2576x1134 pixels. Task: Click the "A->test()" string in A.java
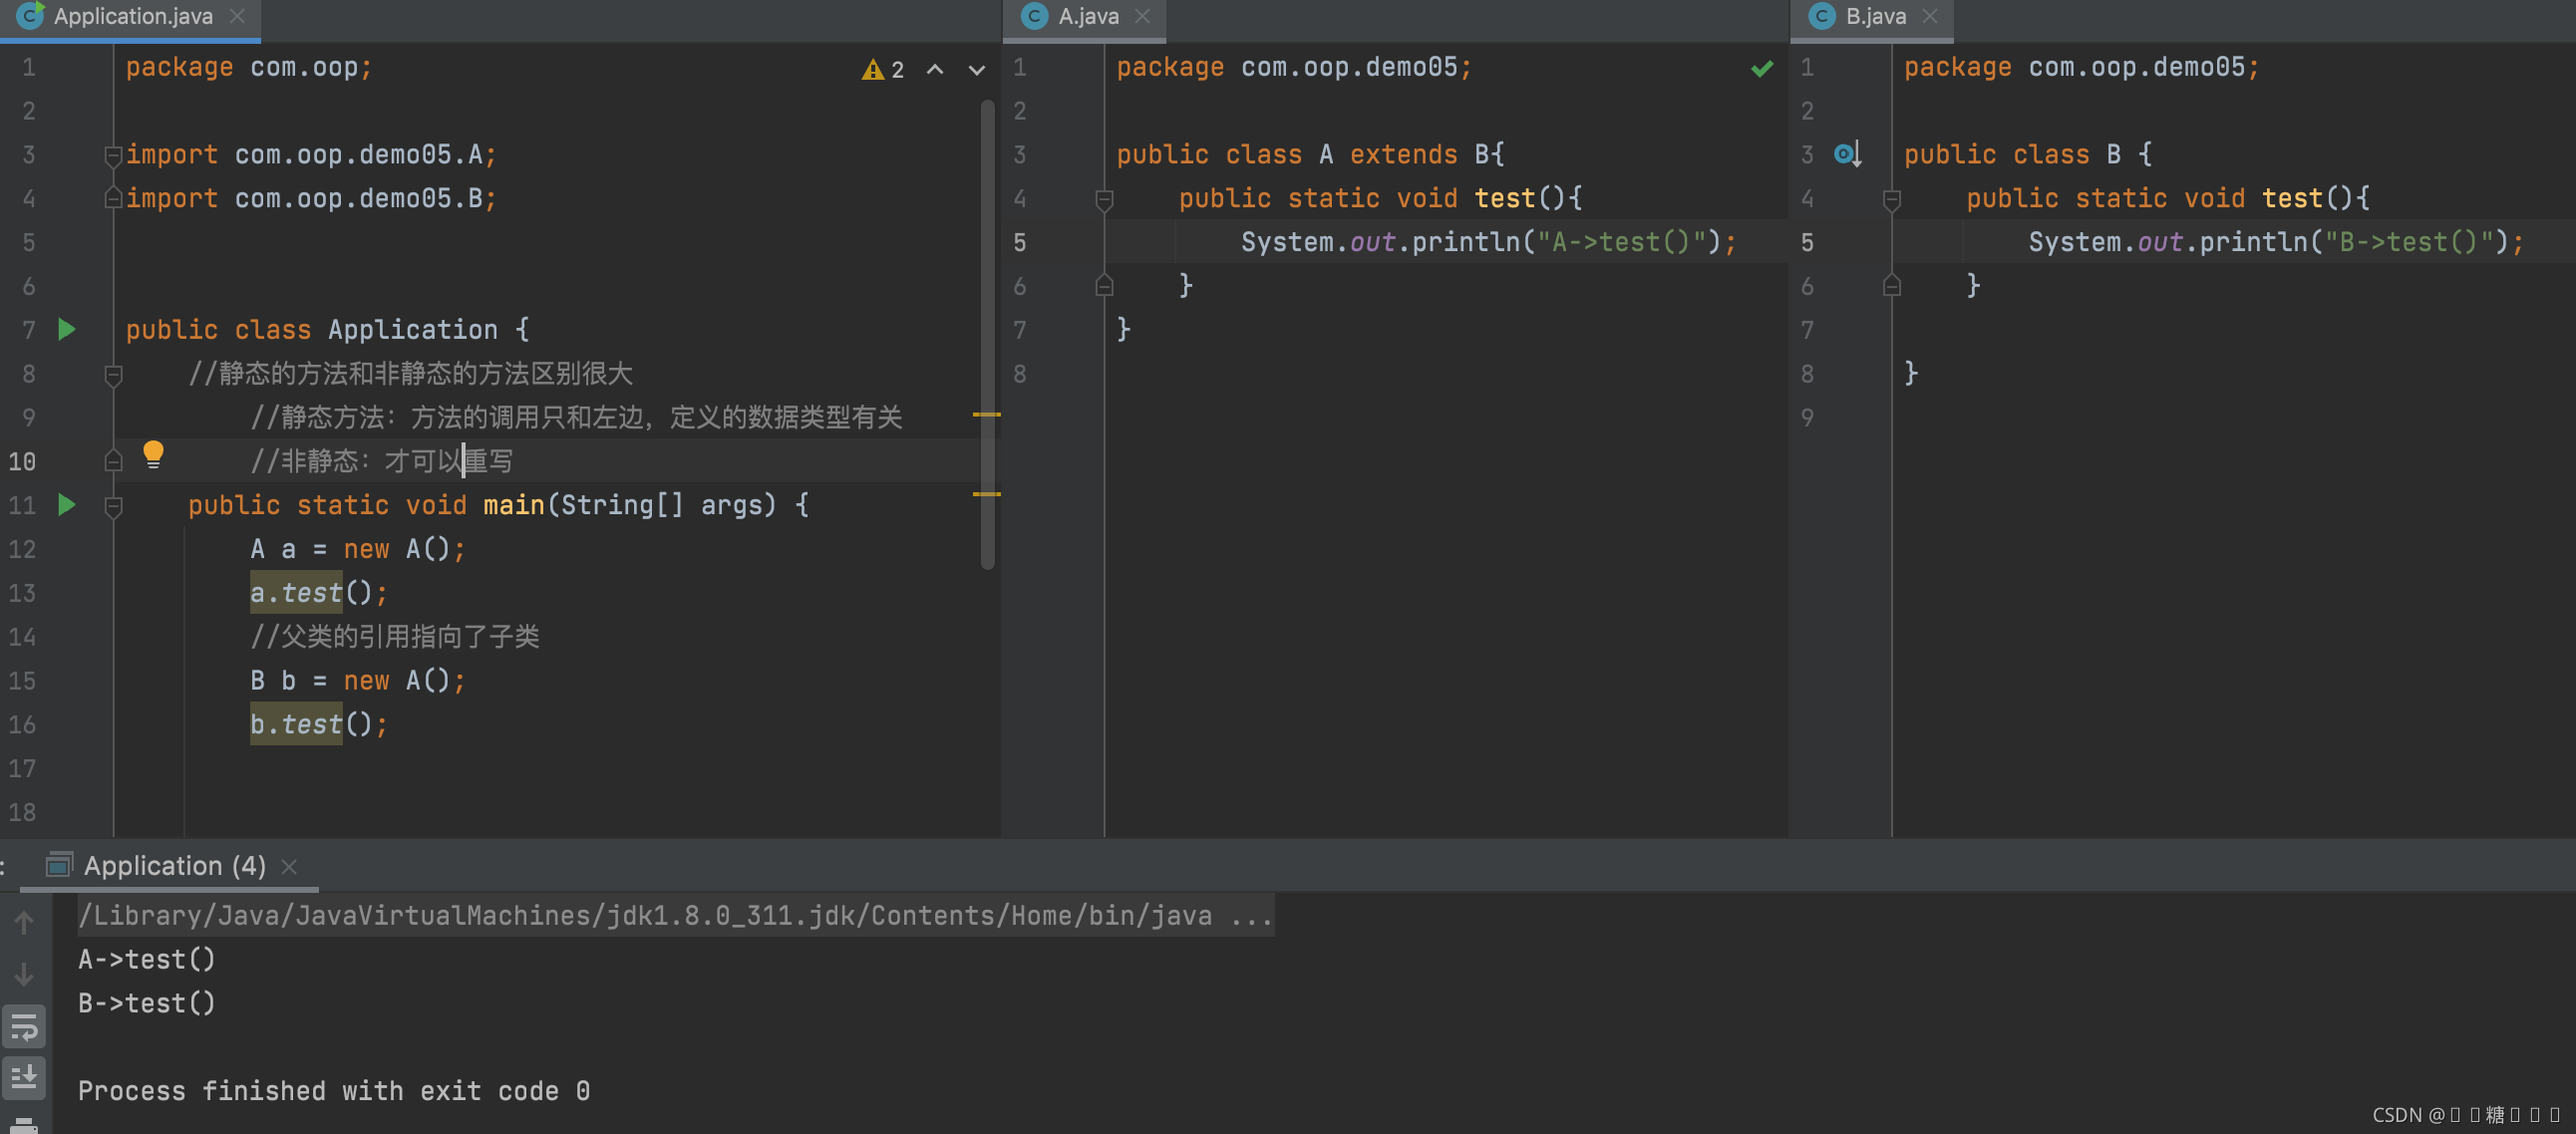(x=1621, y=242)
